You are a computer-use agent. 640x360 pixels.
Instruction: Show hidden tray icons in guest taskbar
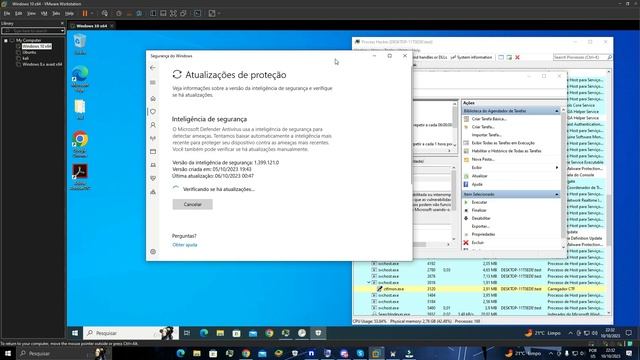(x=571, y=333)
